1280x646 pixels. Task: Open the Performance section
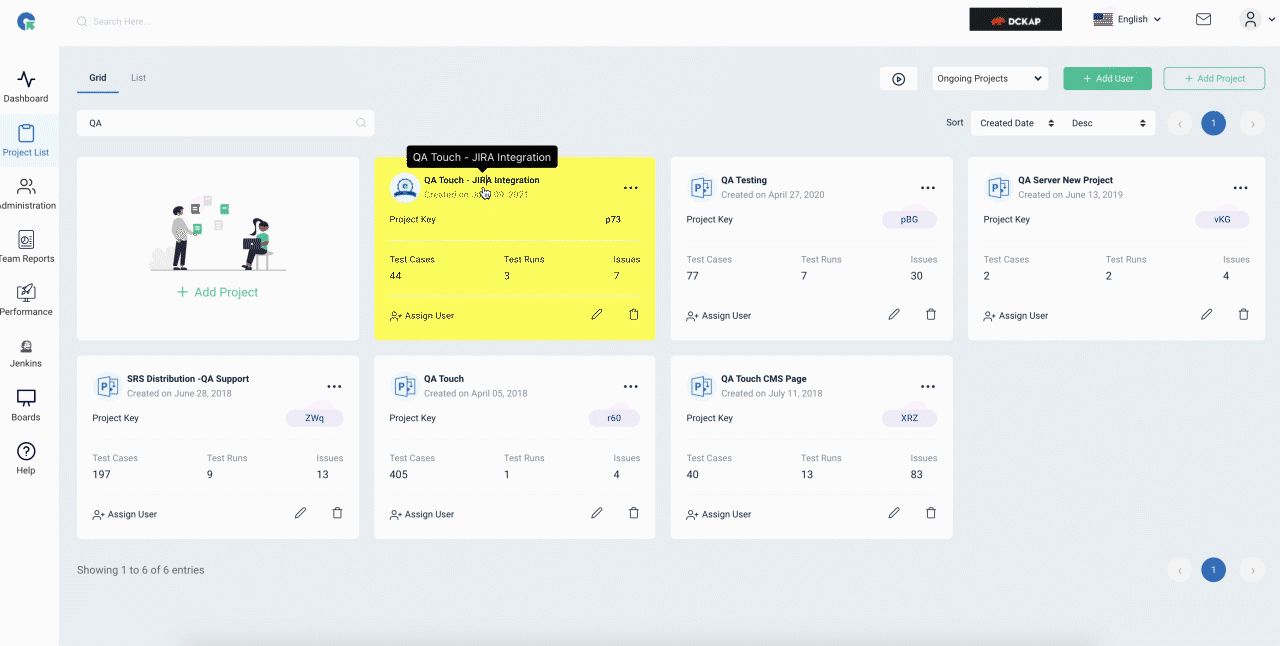point(26,300)
